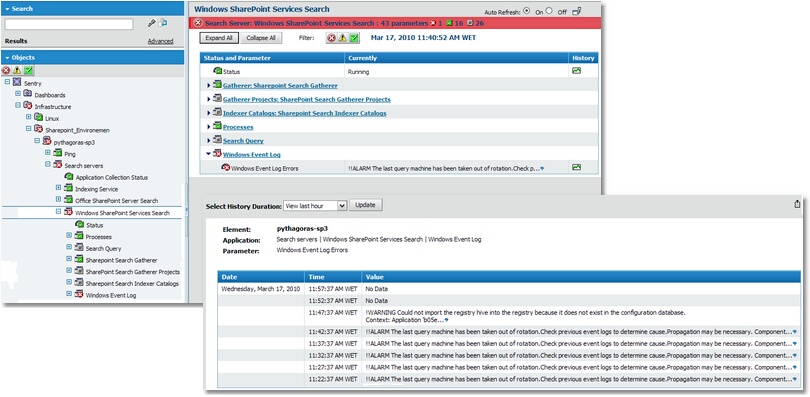This screenshot has width=810, height=397.
Task: Expand truncated ALARM message in Currently column
Action: pos(542,169)
